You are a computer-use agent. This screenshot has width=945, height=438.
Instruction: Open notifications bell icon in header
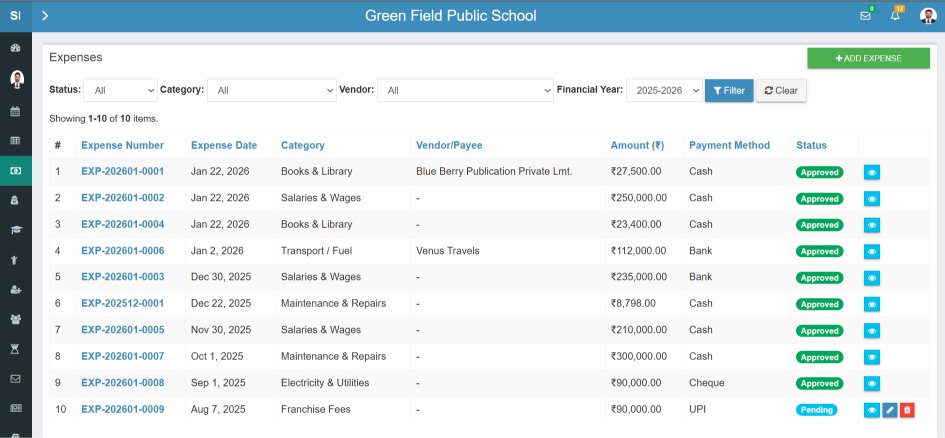(x=895, y=16)
